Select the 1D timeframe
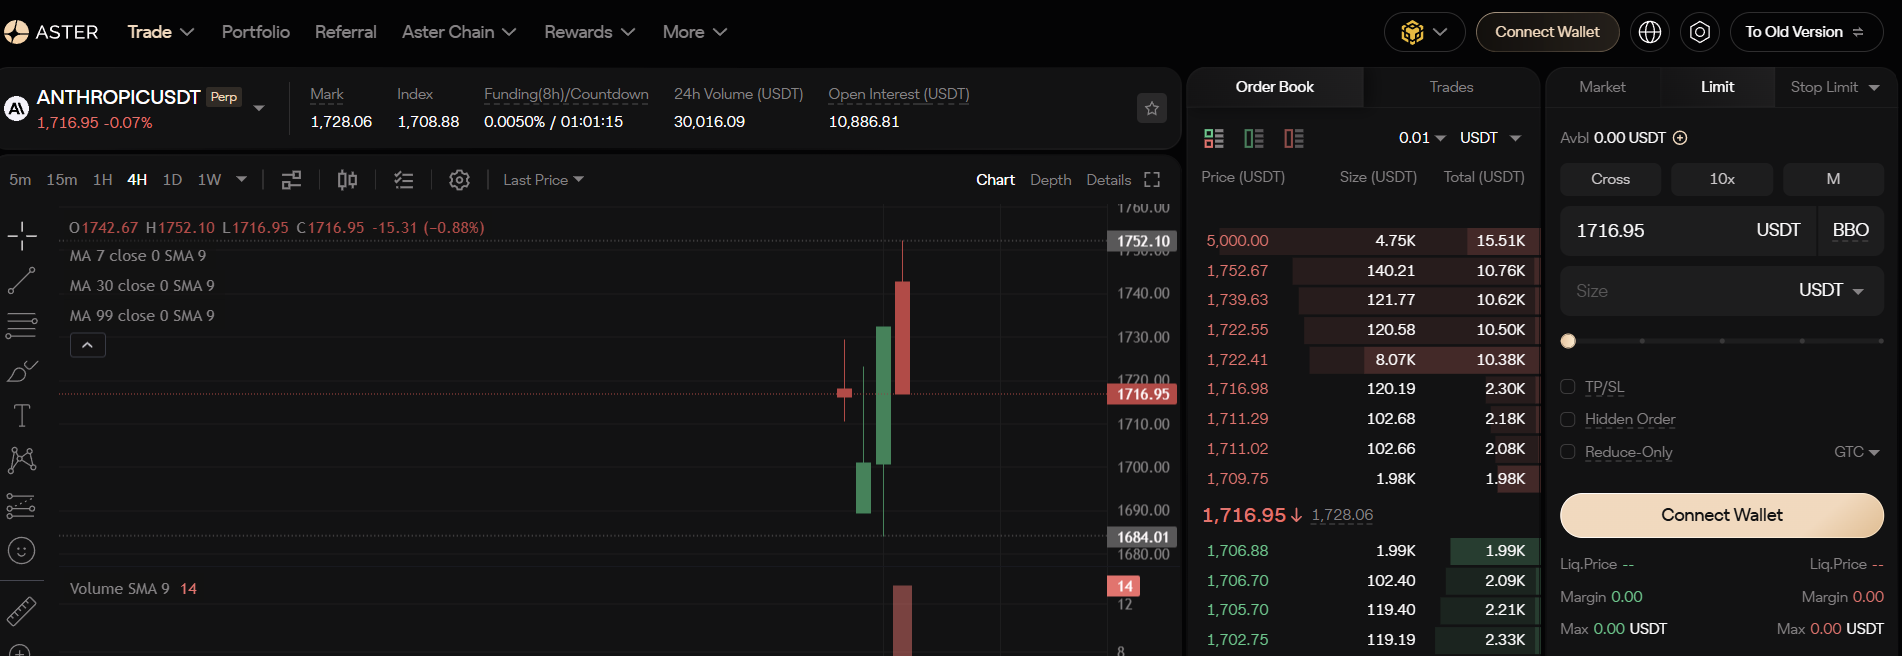 [x=172, y=180]
